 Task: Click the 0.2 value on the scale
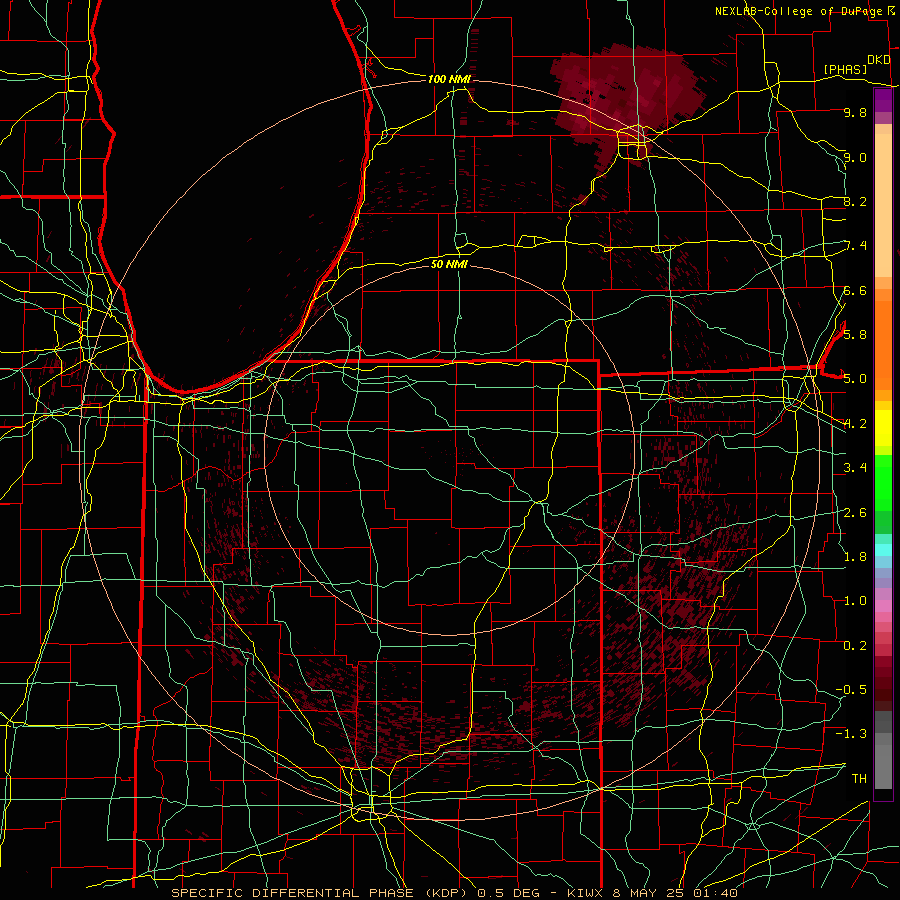pos(855,645)
